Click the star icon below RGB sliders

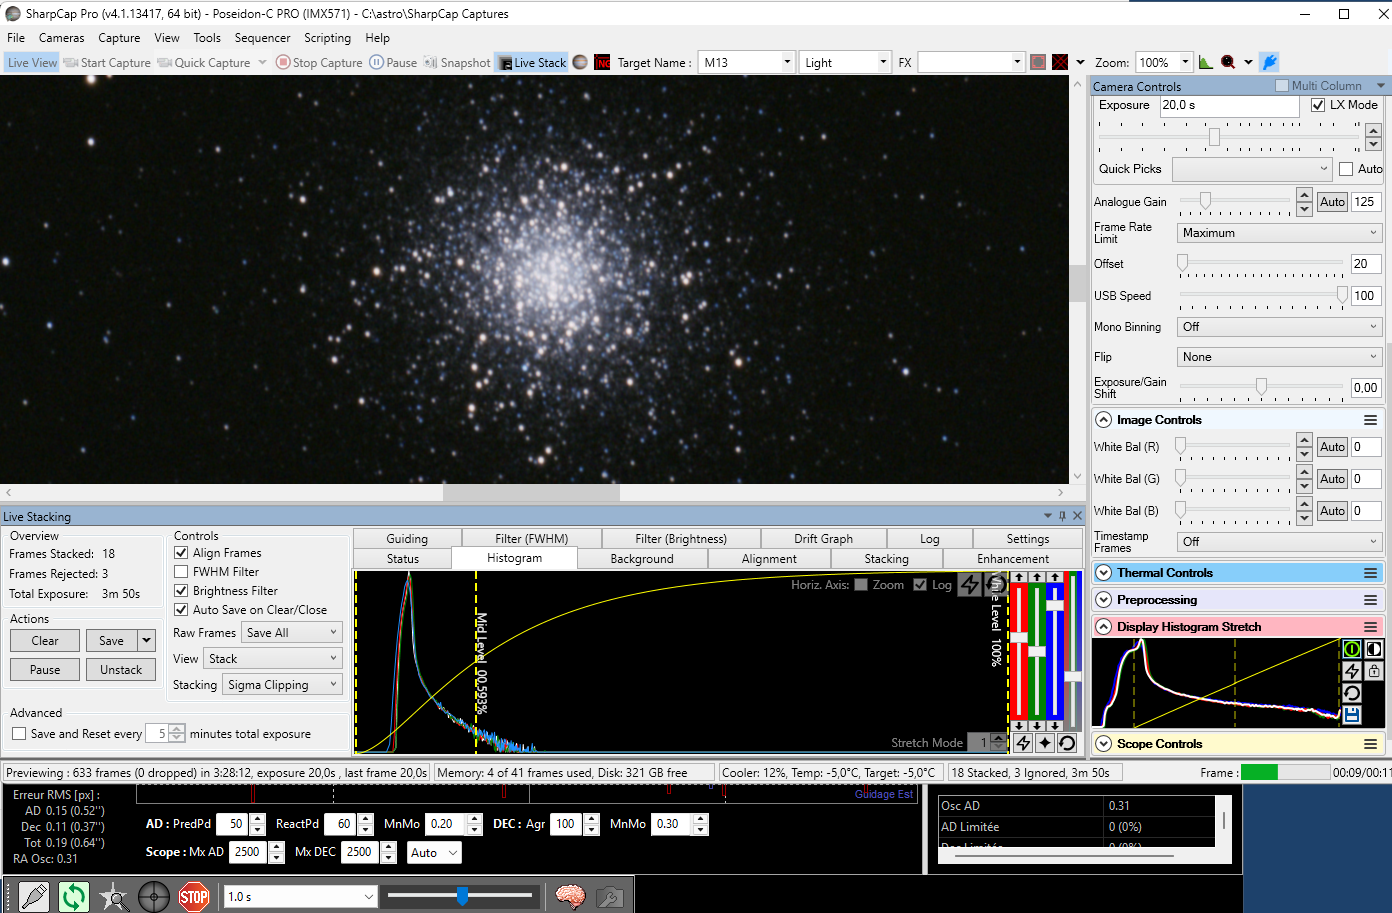1045,743
